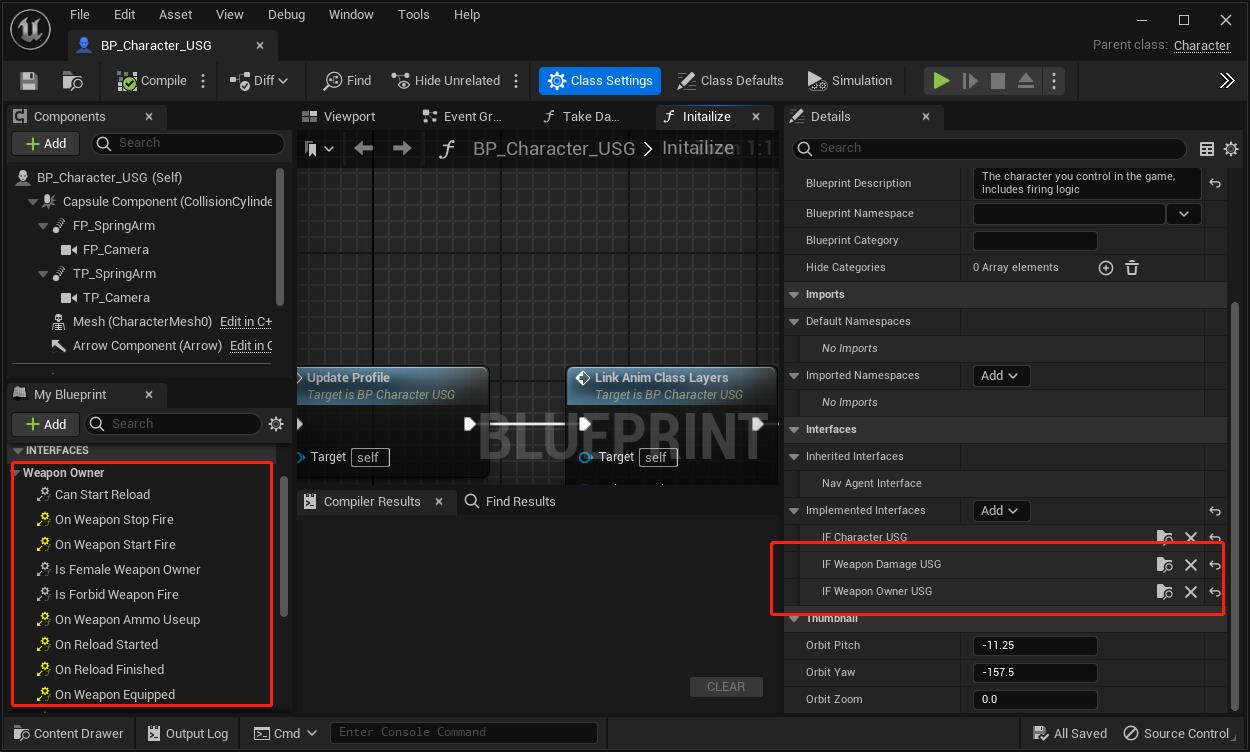The image size is (1250, 752).
Task: Add element to Hide Categories array
Action: tap(1106, 268)
